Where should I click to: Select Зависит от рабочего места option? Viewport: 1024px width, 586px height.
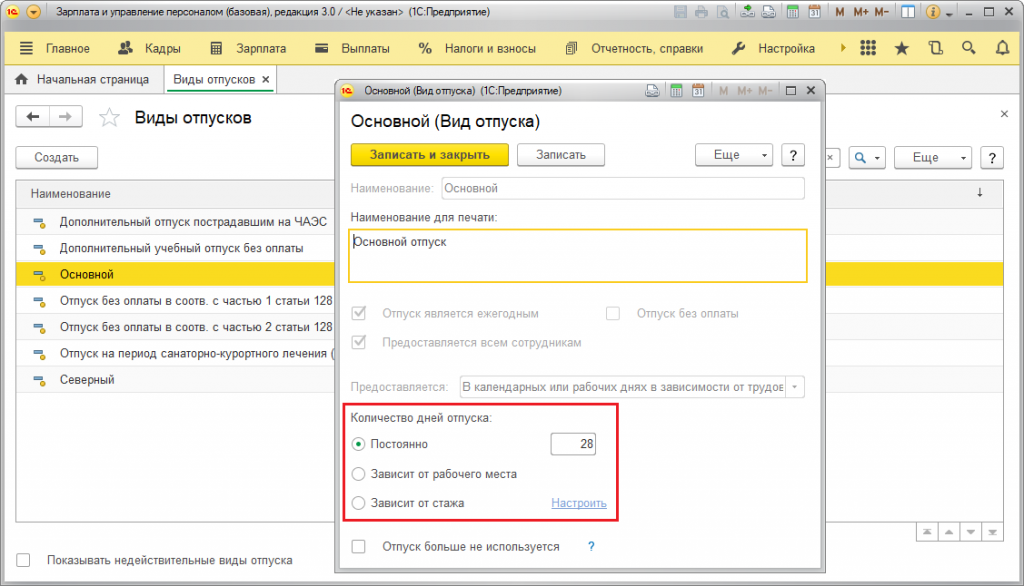click(358, 474)
